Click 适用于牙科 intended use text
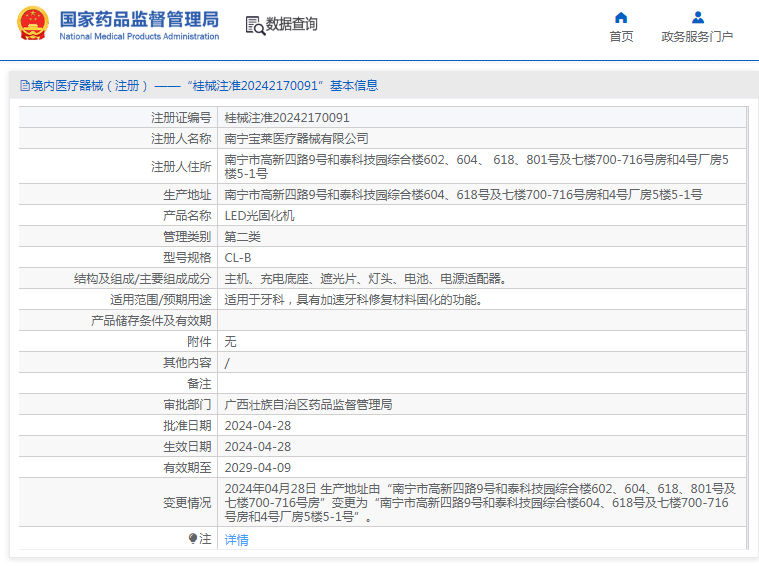Screen dimensions: 759x566 (354, 300)
